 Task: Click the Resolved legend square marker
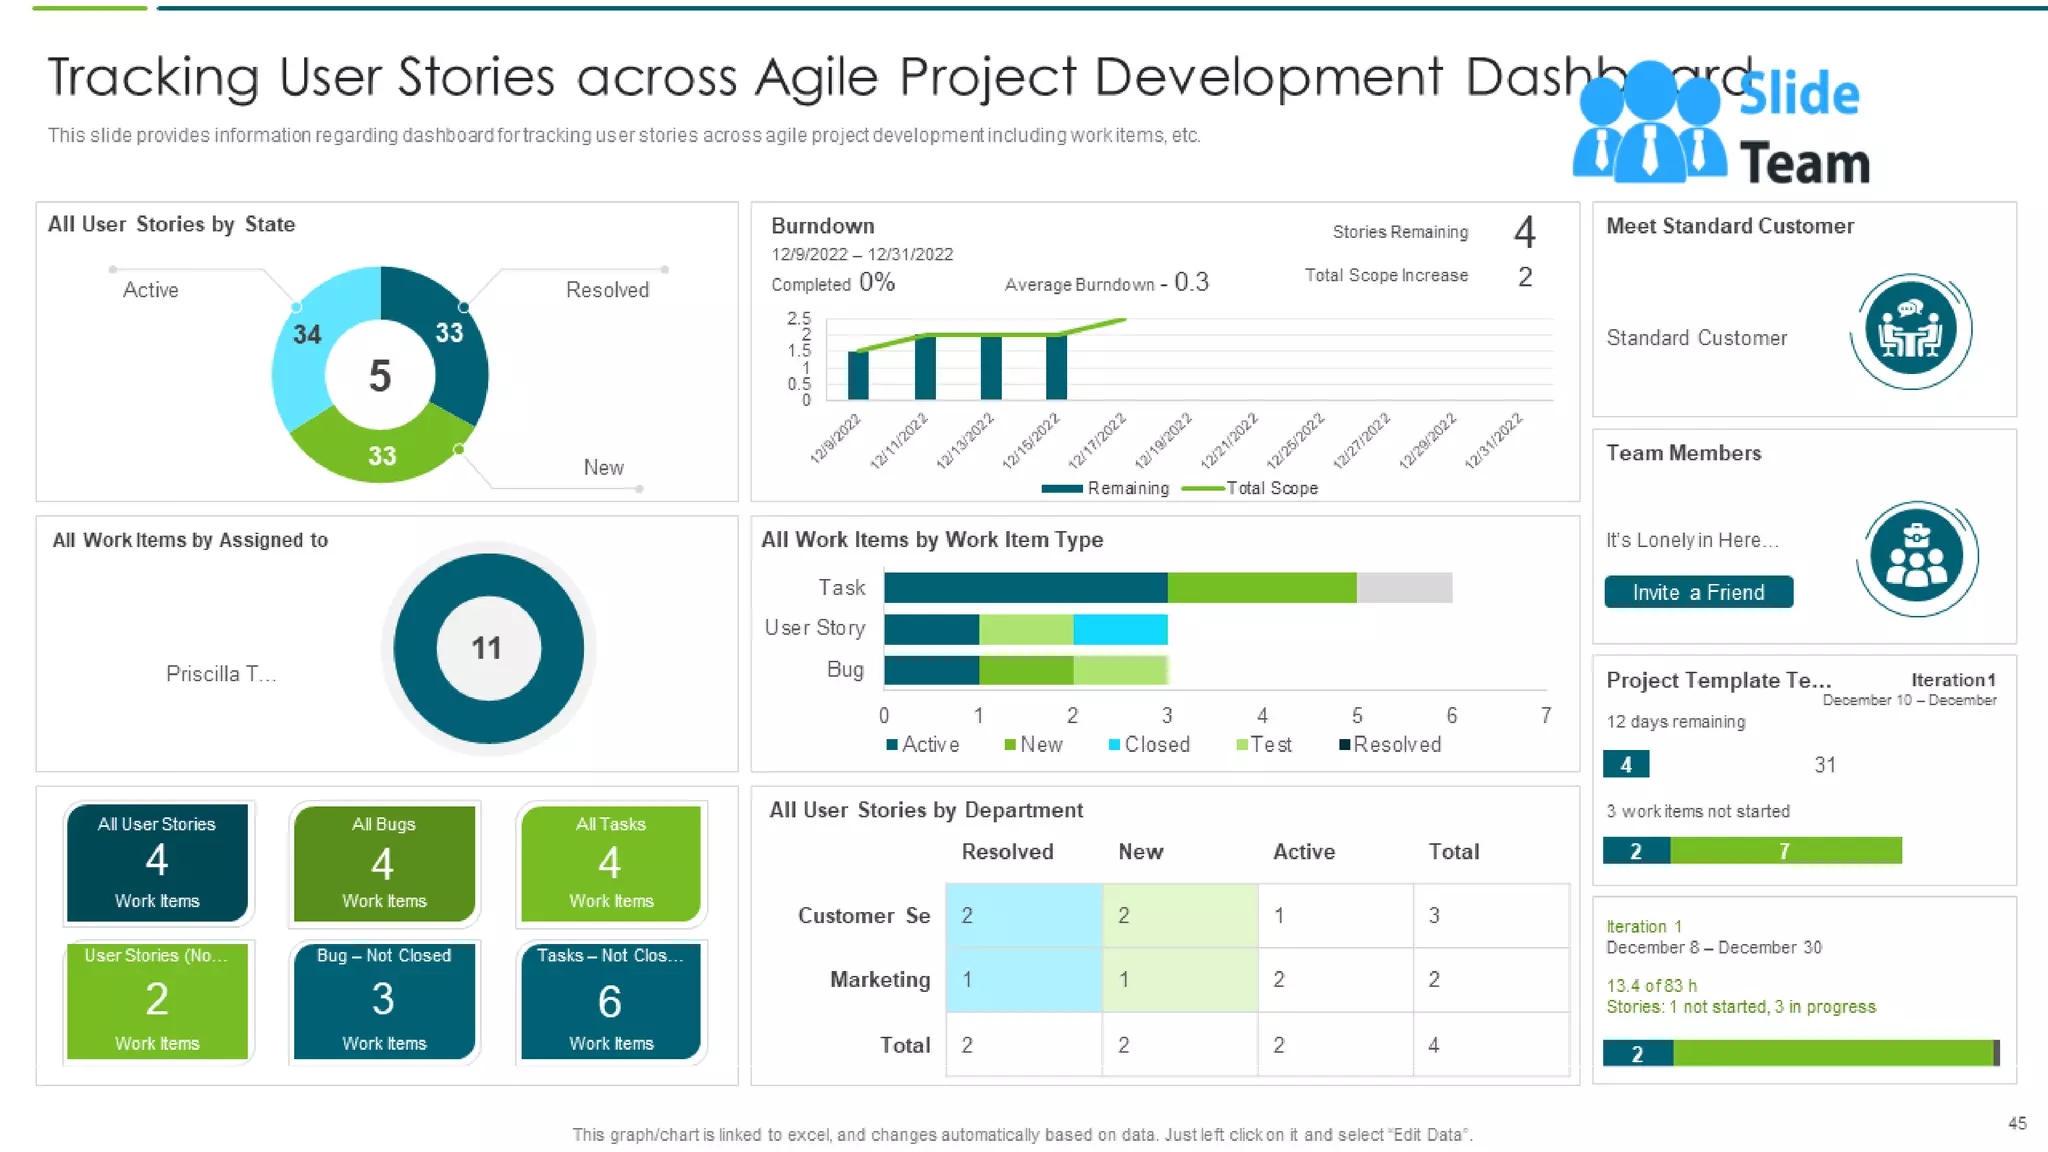1345,745
